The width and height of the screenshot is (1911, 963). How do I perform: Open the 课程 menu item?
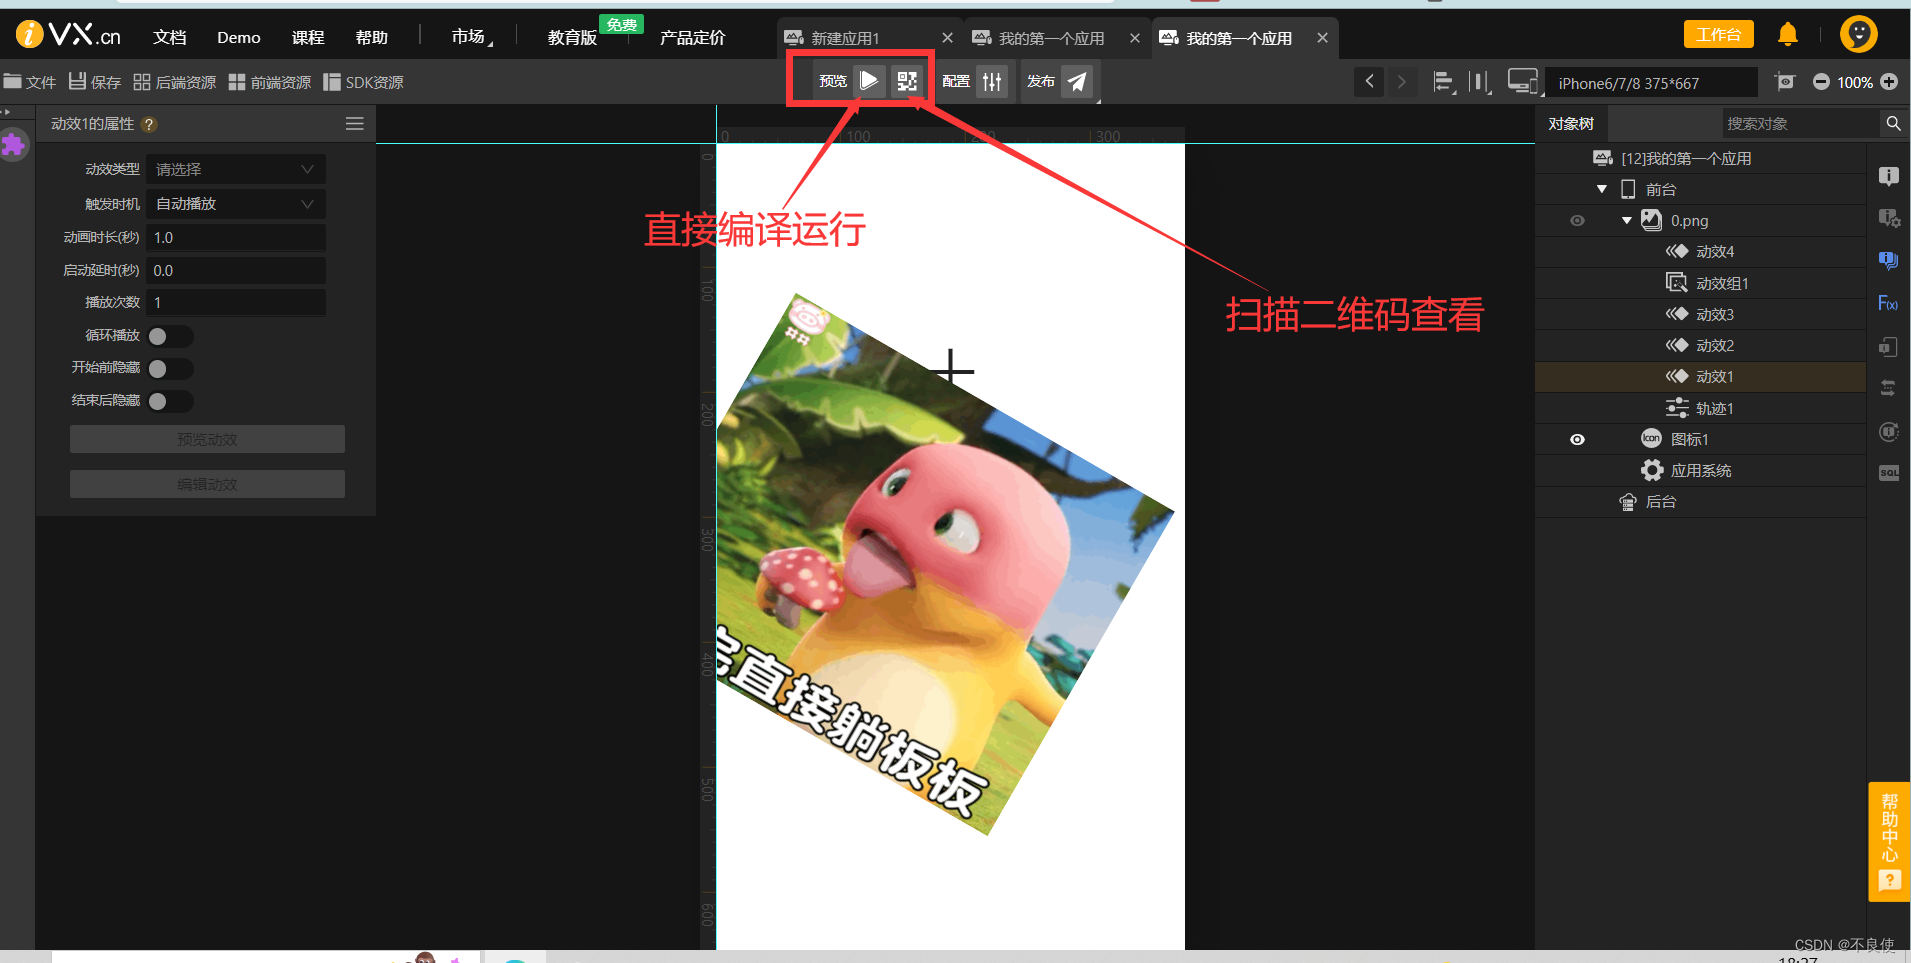[x=308, y=37]
